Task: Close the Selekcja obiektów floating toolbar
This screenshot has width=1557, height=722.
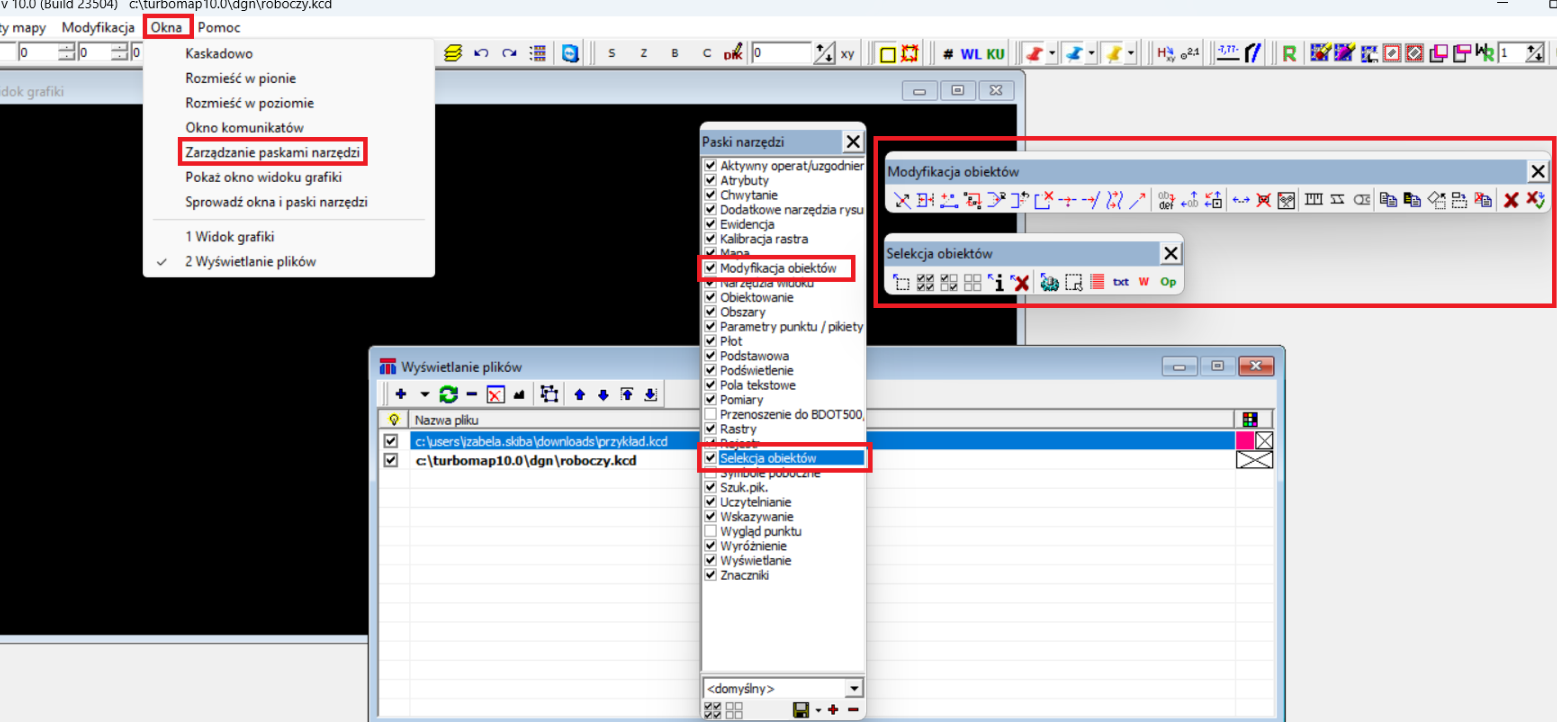Action: click(x=1170, y=254)
